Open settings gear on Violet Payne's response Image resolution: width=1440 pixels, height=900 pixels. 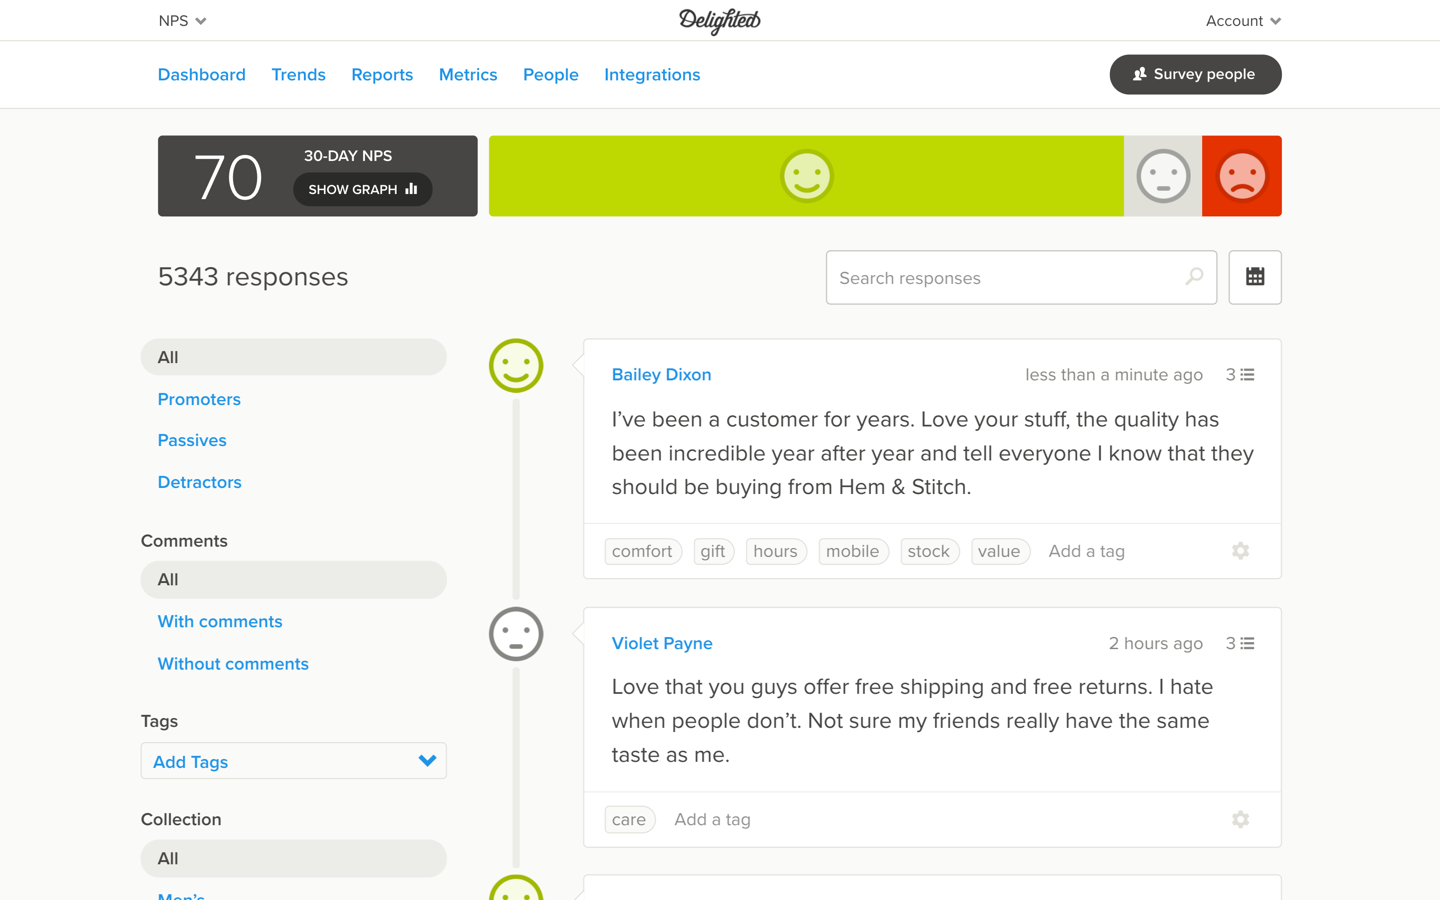click(1240, 820)
